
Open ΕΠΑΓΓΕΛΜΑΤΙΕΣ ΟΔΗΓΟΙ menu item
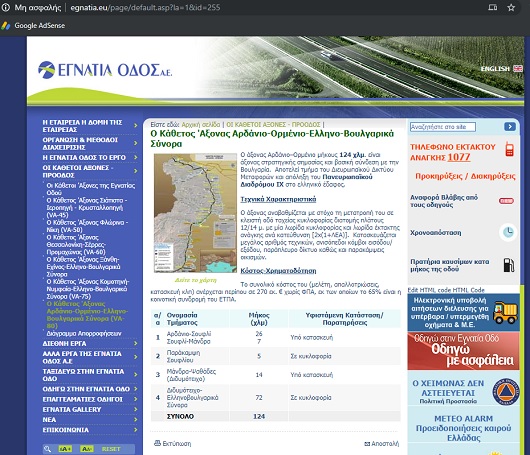click(x=81, y=399)
